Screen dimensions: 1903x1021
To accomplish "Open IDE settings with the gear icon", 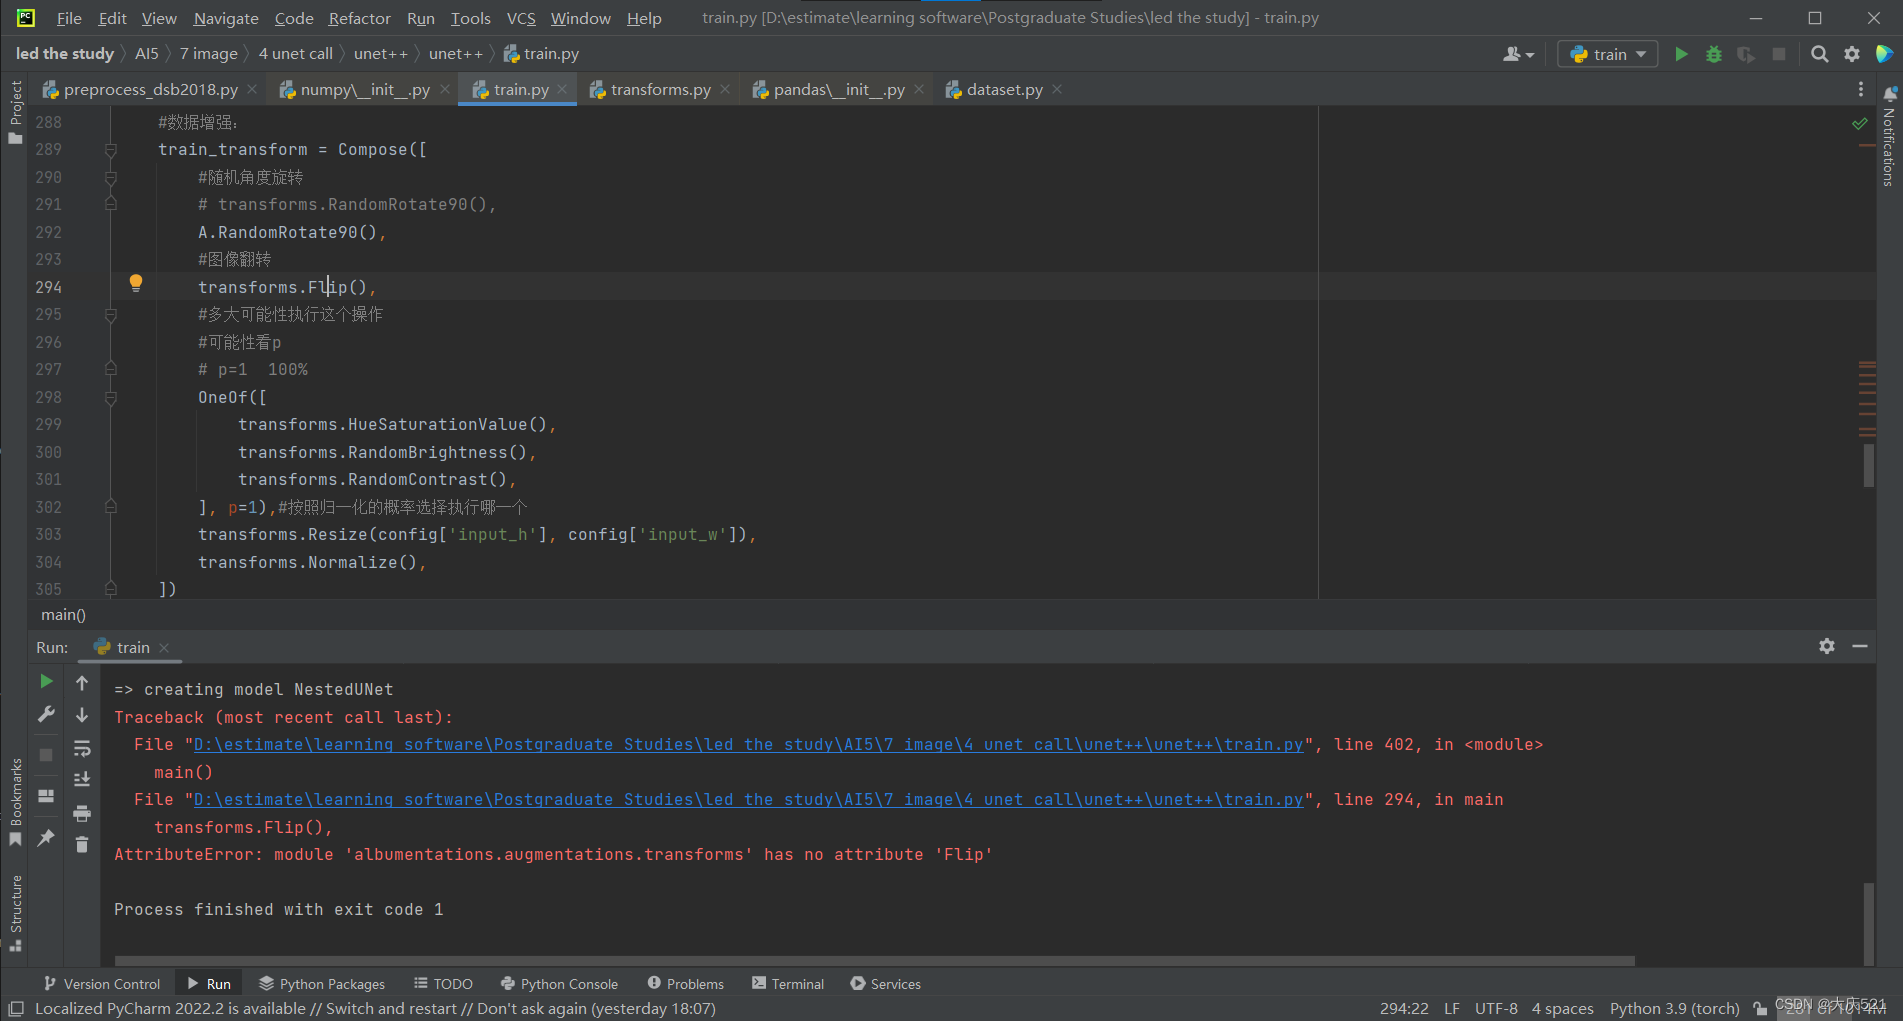I will tap(1852, 54).
